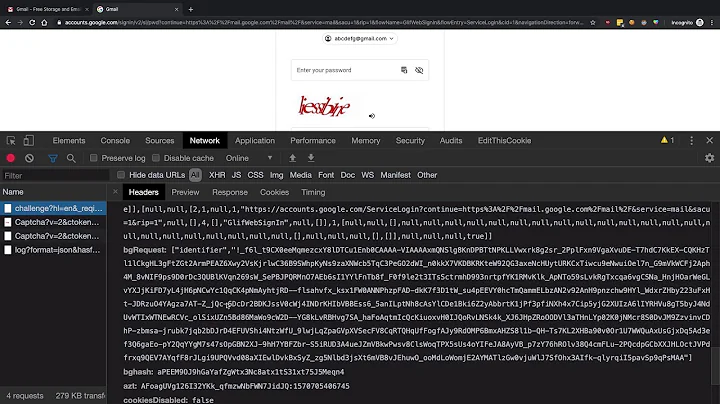Filter requests by WS

pos(367,175)
